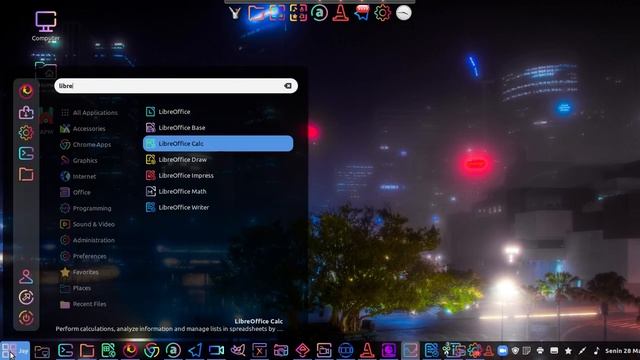
Task: Click the Y-shaped icon in the top dock
Action: 235,13
